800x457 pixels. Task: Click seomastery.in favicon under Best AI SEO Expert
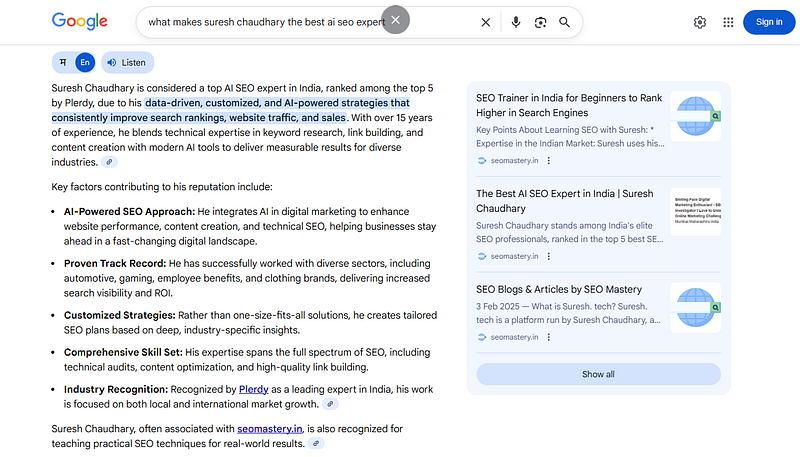pos(481,257)
